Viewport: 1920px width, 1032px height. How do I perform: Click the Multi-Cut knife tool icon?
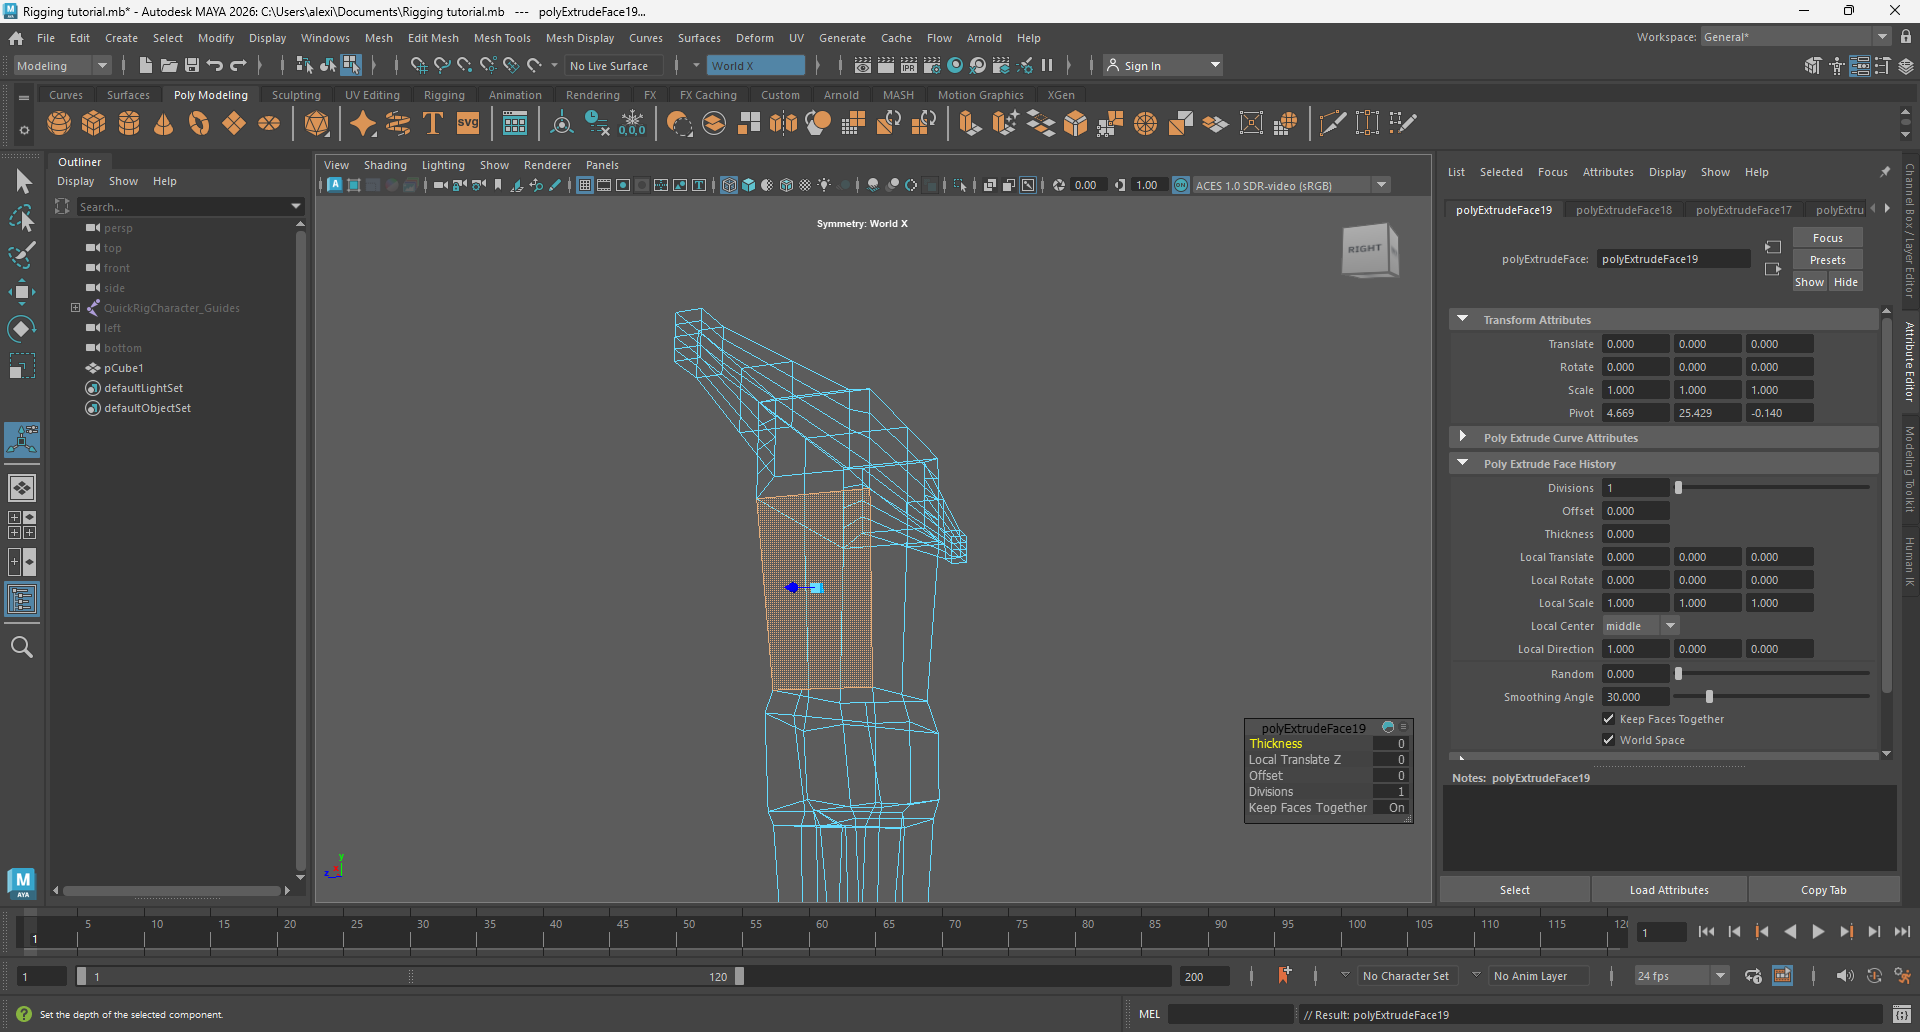click(1332, 123)
